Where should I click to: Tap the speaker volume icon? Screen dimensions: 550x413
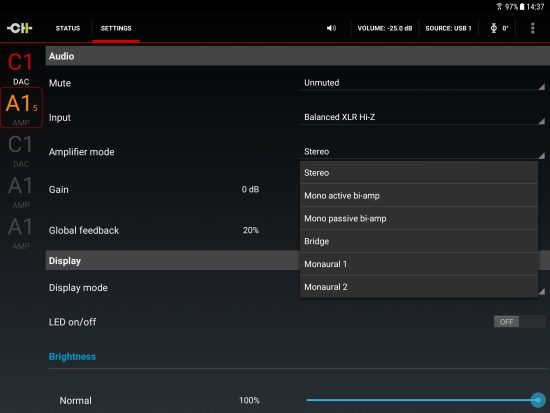[x=331, y=28]
